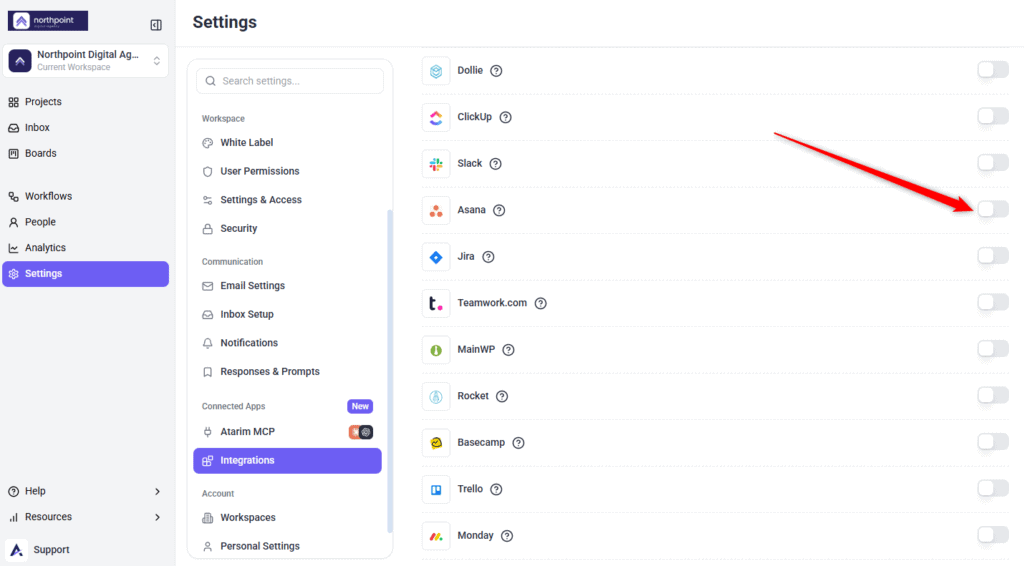Switch on the MainWP integration
Screen dimensions: 1024x566
[993, 349]
